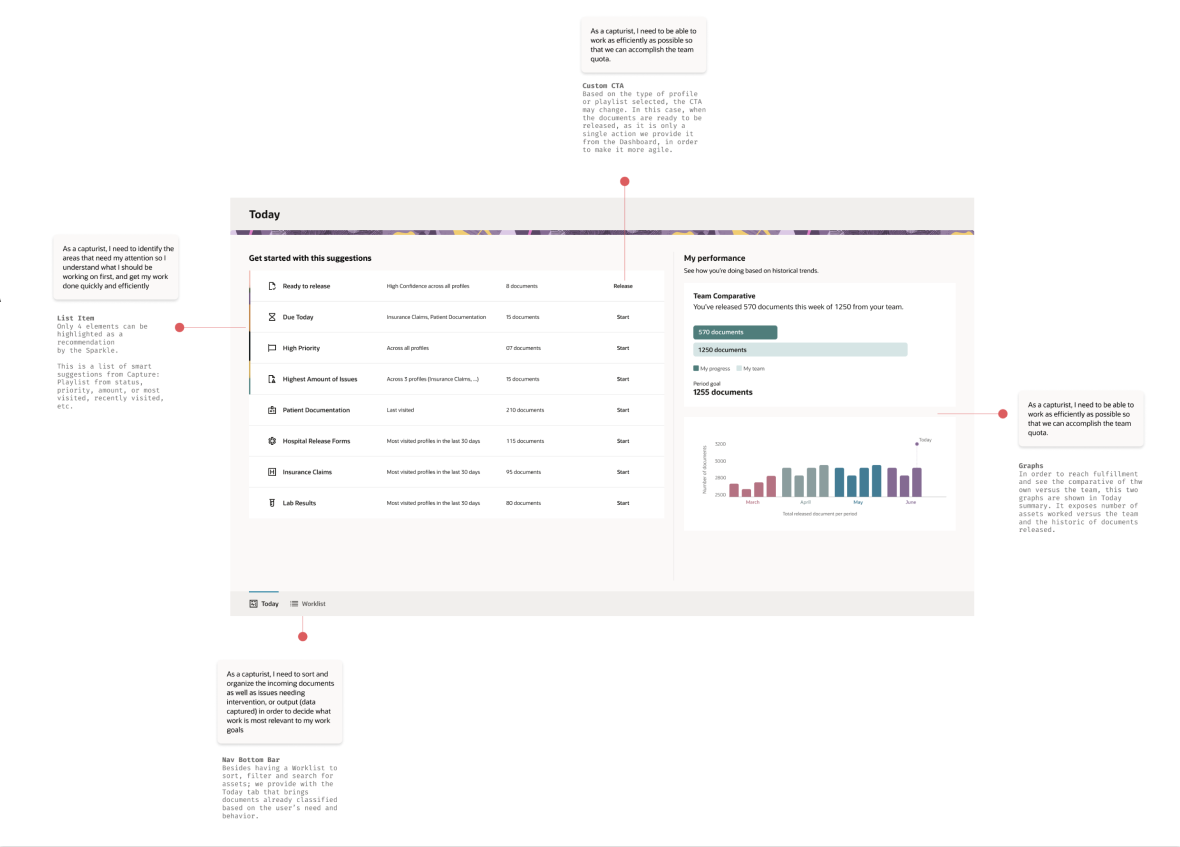Screen dimensions: 1180x847
Task: Click the Worklist list icon in bottom bar
Action: 294,603
